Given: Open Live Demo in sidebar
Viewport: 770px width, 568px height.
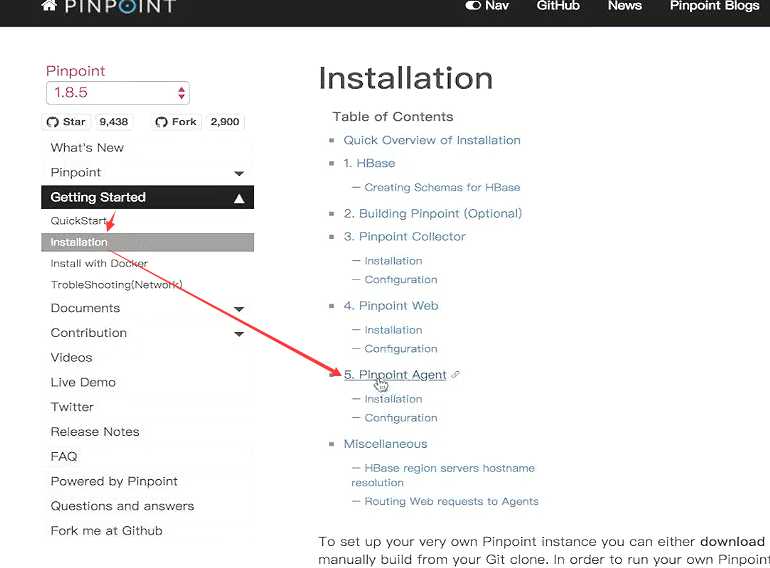Looking at the screenshot, I should coord(83,382).
